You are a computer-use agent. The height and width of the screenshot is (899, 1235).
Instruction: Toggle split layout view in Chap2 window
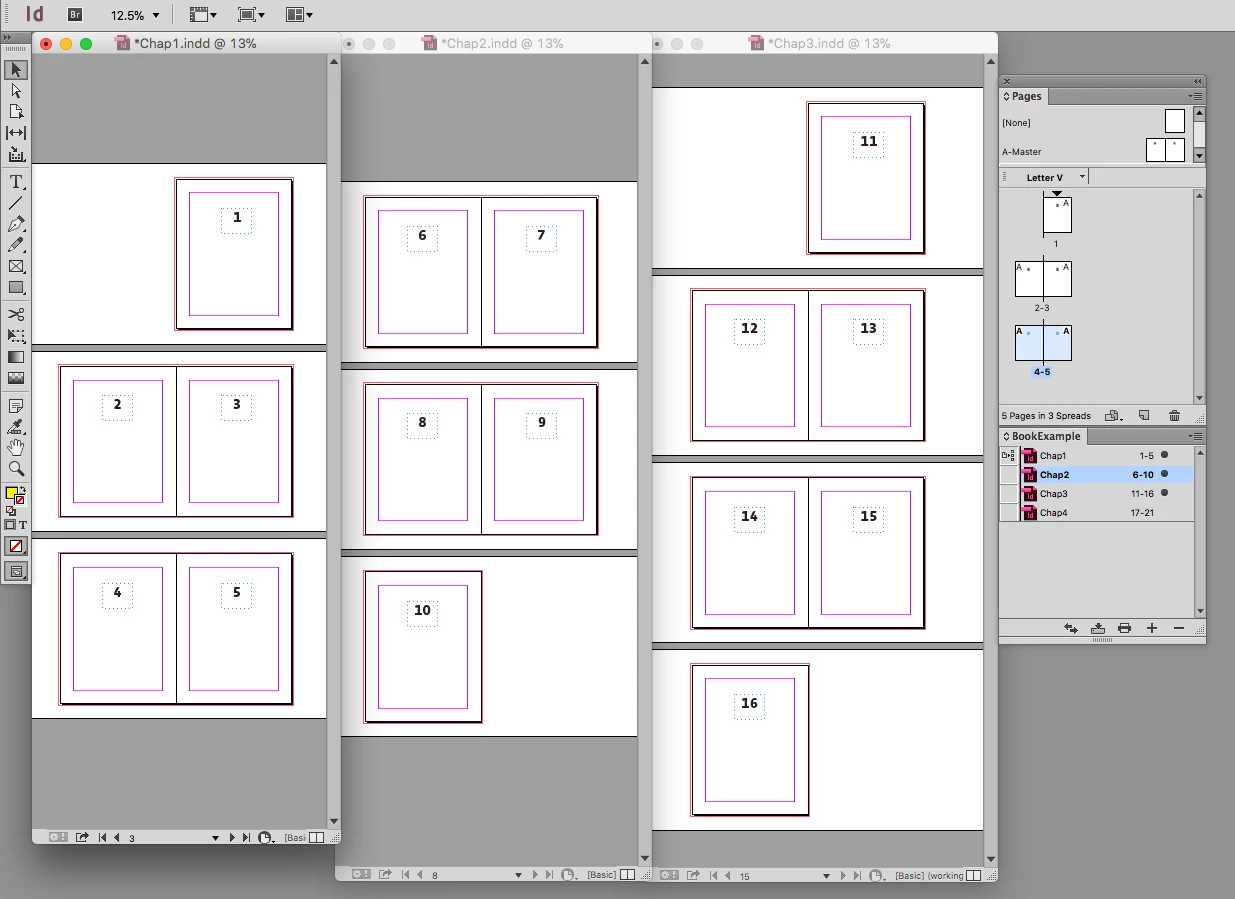click(x=628, y=875)
